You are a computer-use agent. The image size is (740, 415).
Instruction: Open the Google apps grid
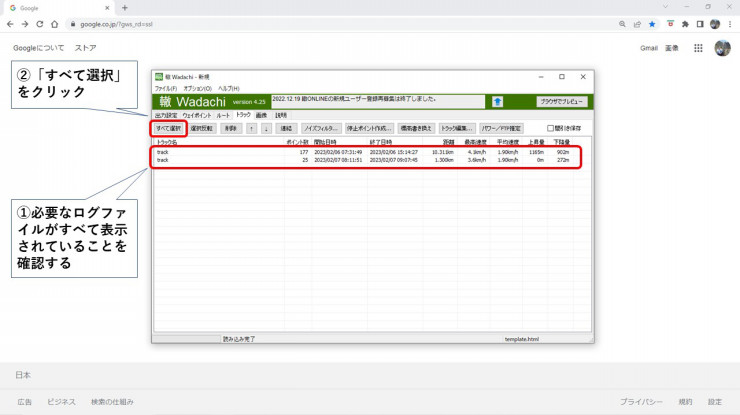coord(698,48)
